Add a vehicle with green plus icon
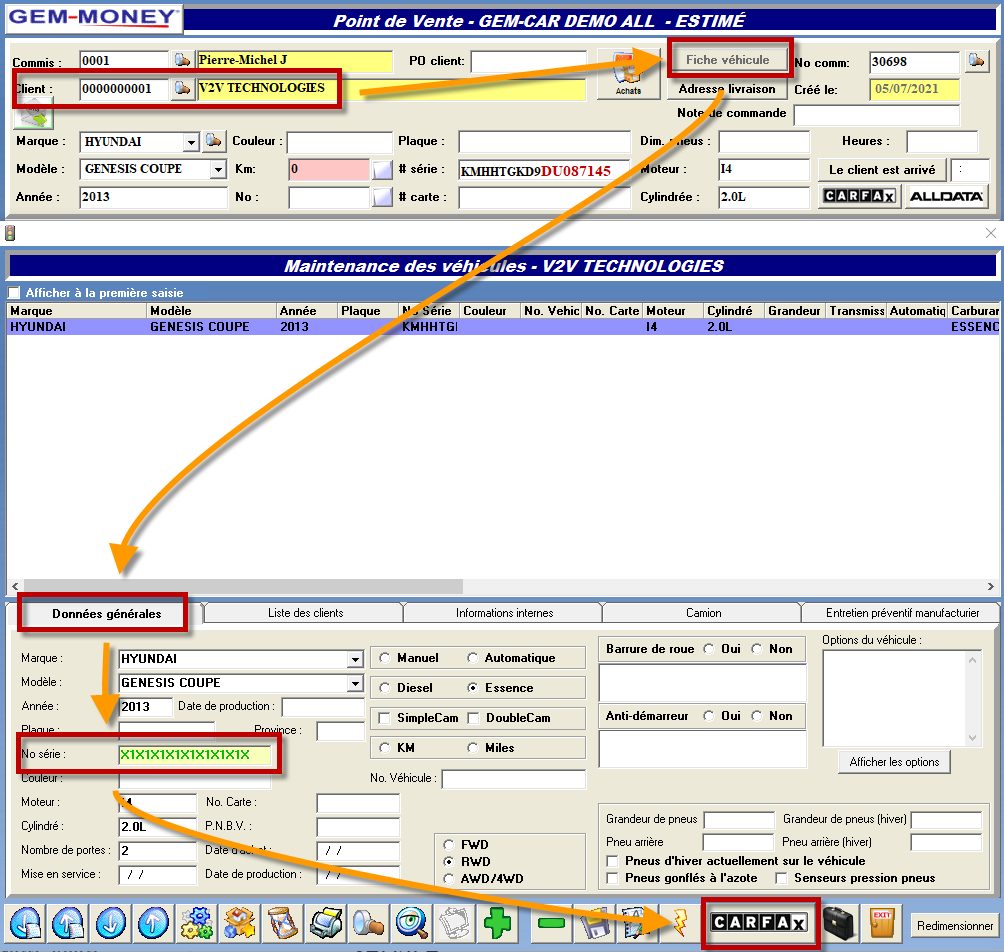This screenshot has height=952, width=1004. [x=497, y=923]
